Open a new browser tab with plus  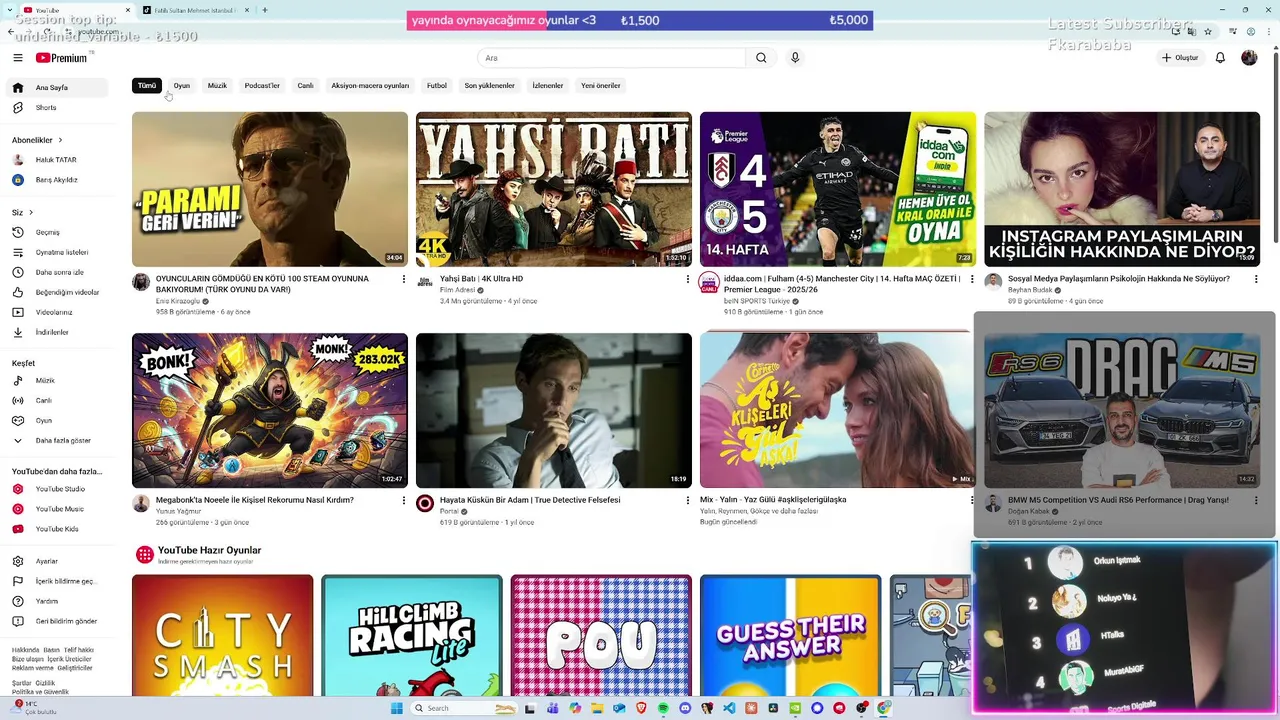[x=264, y=10]
